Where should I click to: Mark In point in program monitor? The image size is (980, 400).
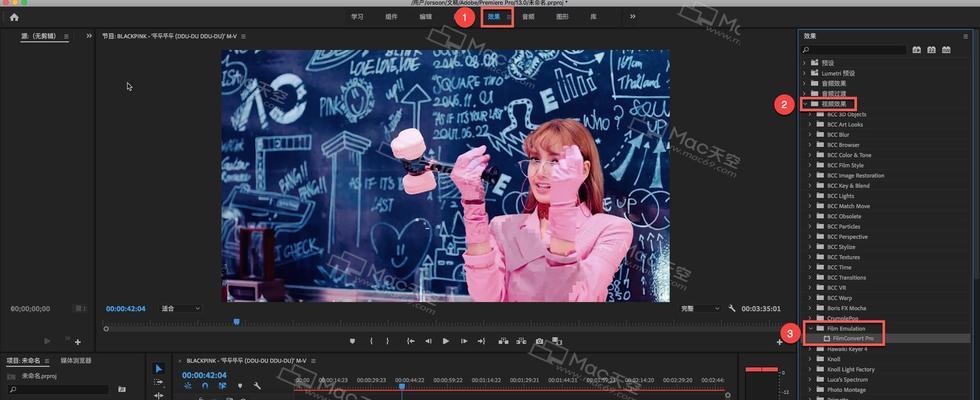coord(371,341)
